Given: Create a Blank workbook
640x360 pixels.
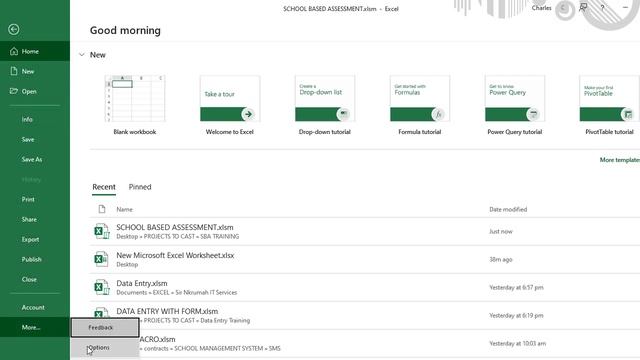Looking at the screenshot, I should tap(135, 105).
